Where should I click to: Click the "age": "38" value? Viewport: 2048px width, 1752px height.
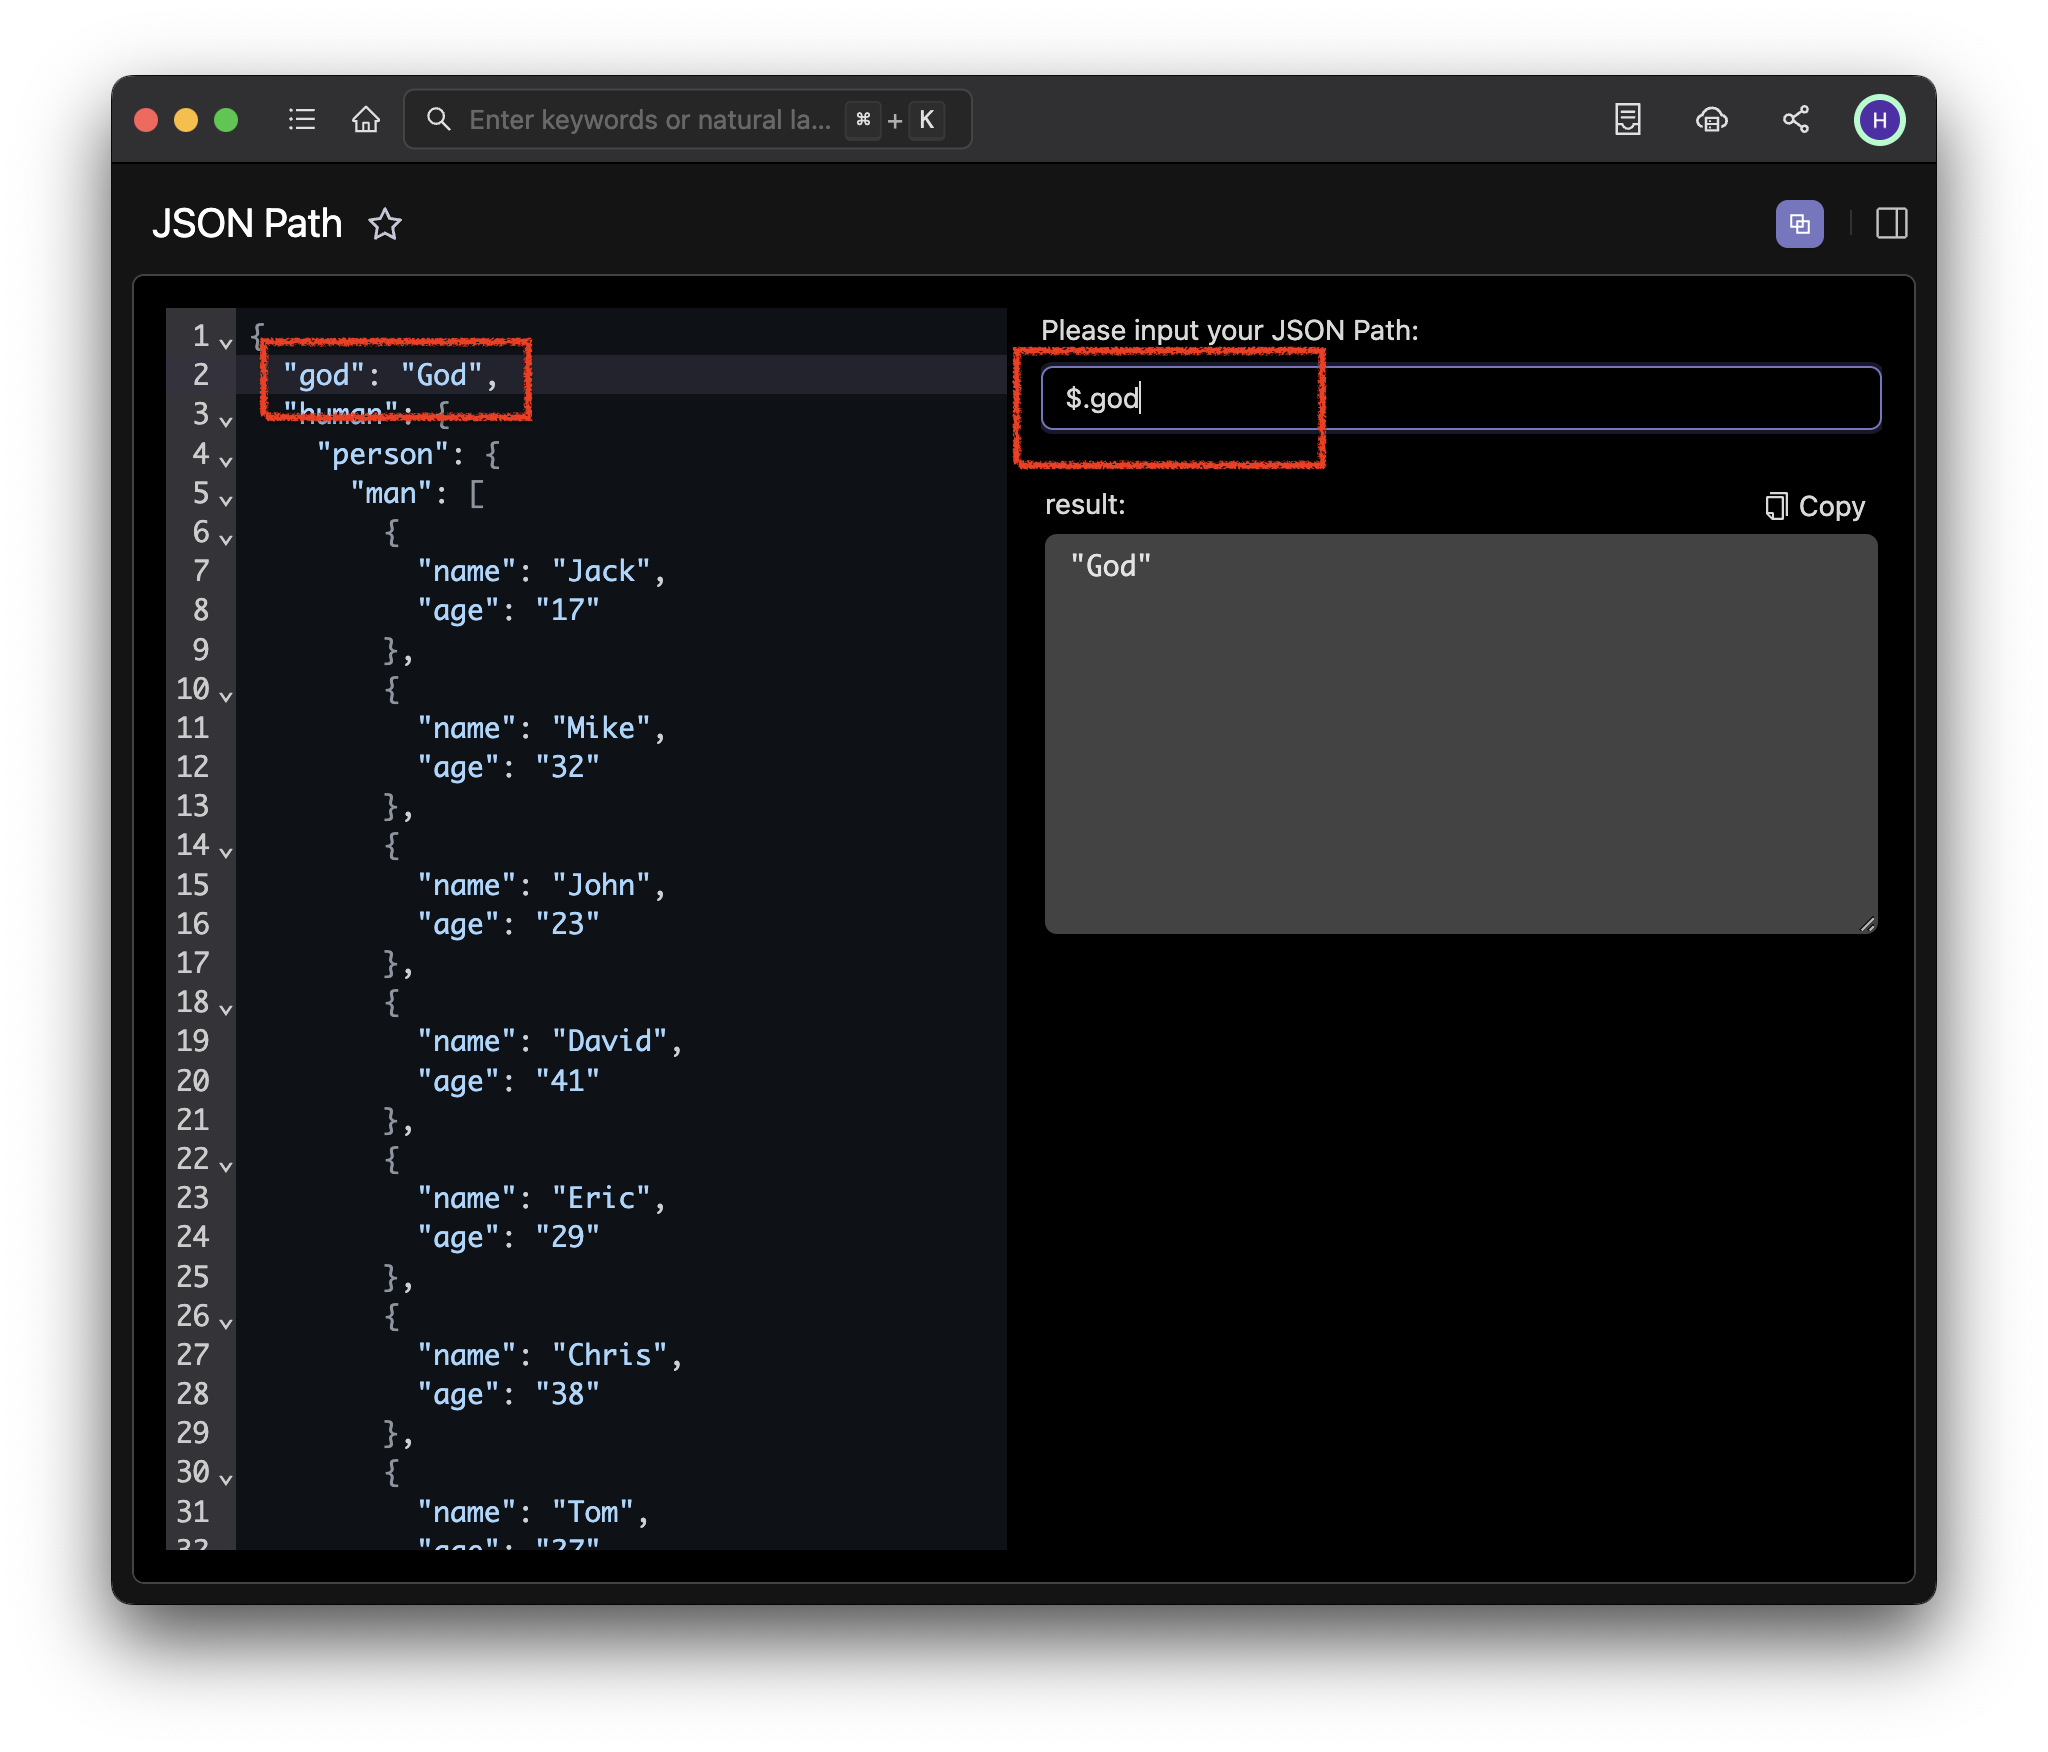[x=567, y=1394]
